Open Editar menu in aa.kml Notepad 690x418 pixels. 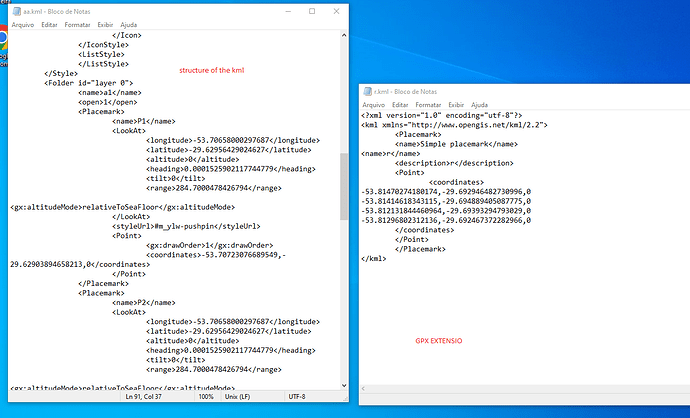tap(49, 25)
